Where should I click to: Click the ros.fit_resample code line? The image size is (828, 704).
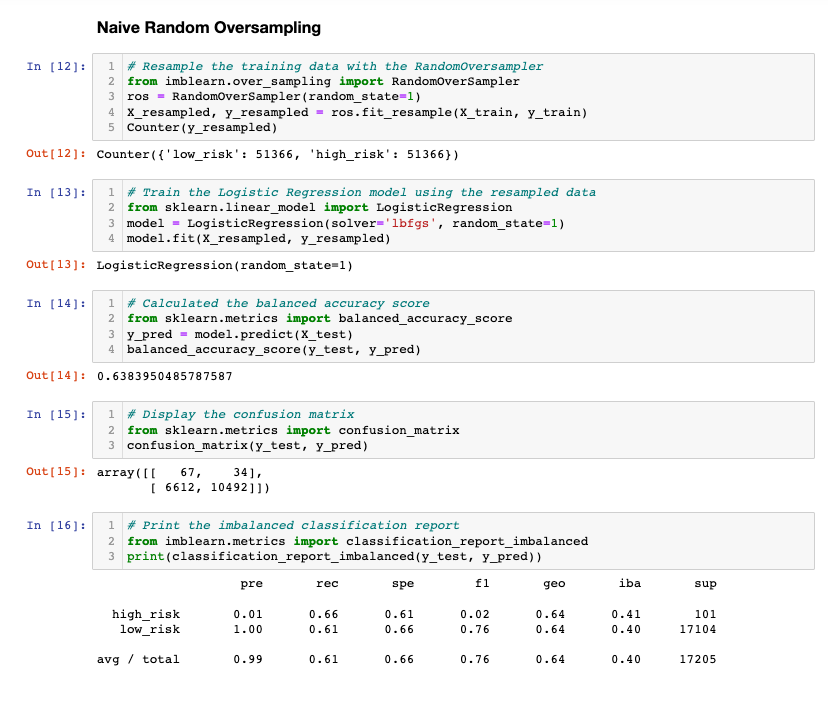357,112
